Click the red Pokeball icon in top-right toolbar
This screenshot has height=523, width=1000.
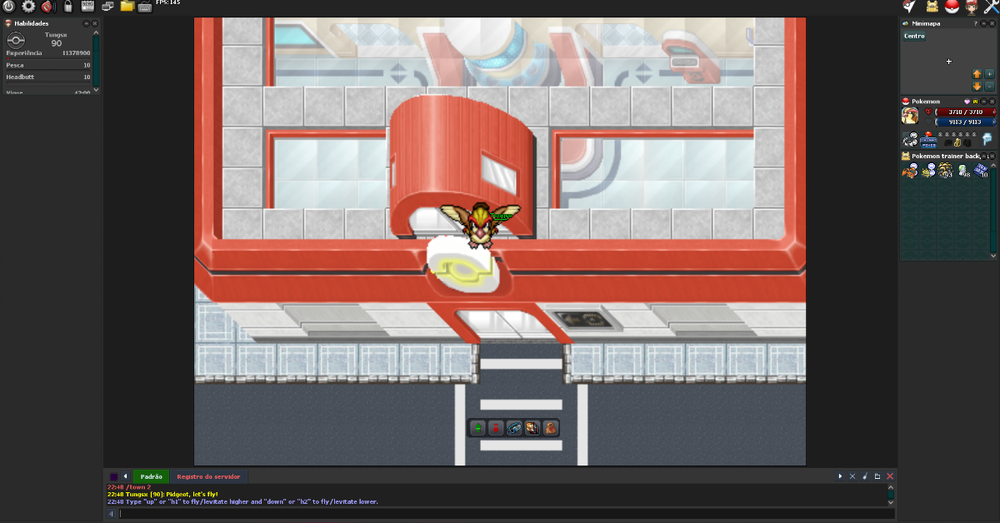[x=952, y=7]
